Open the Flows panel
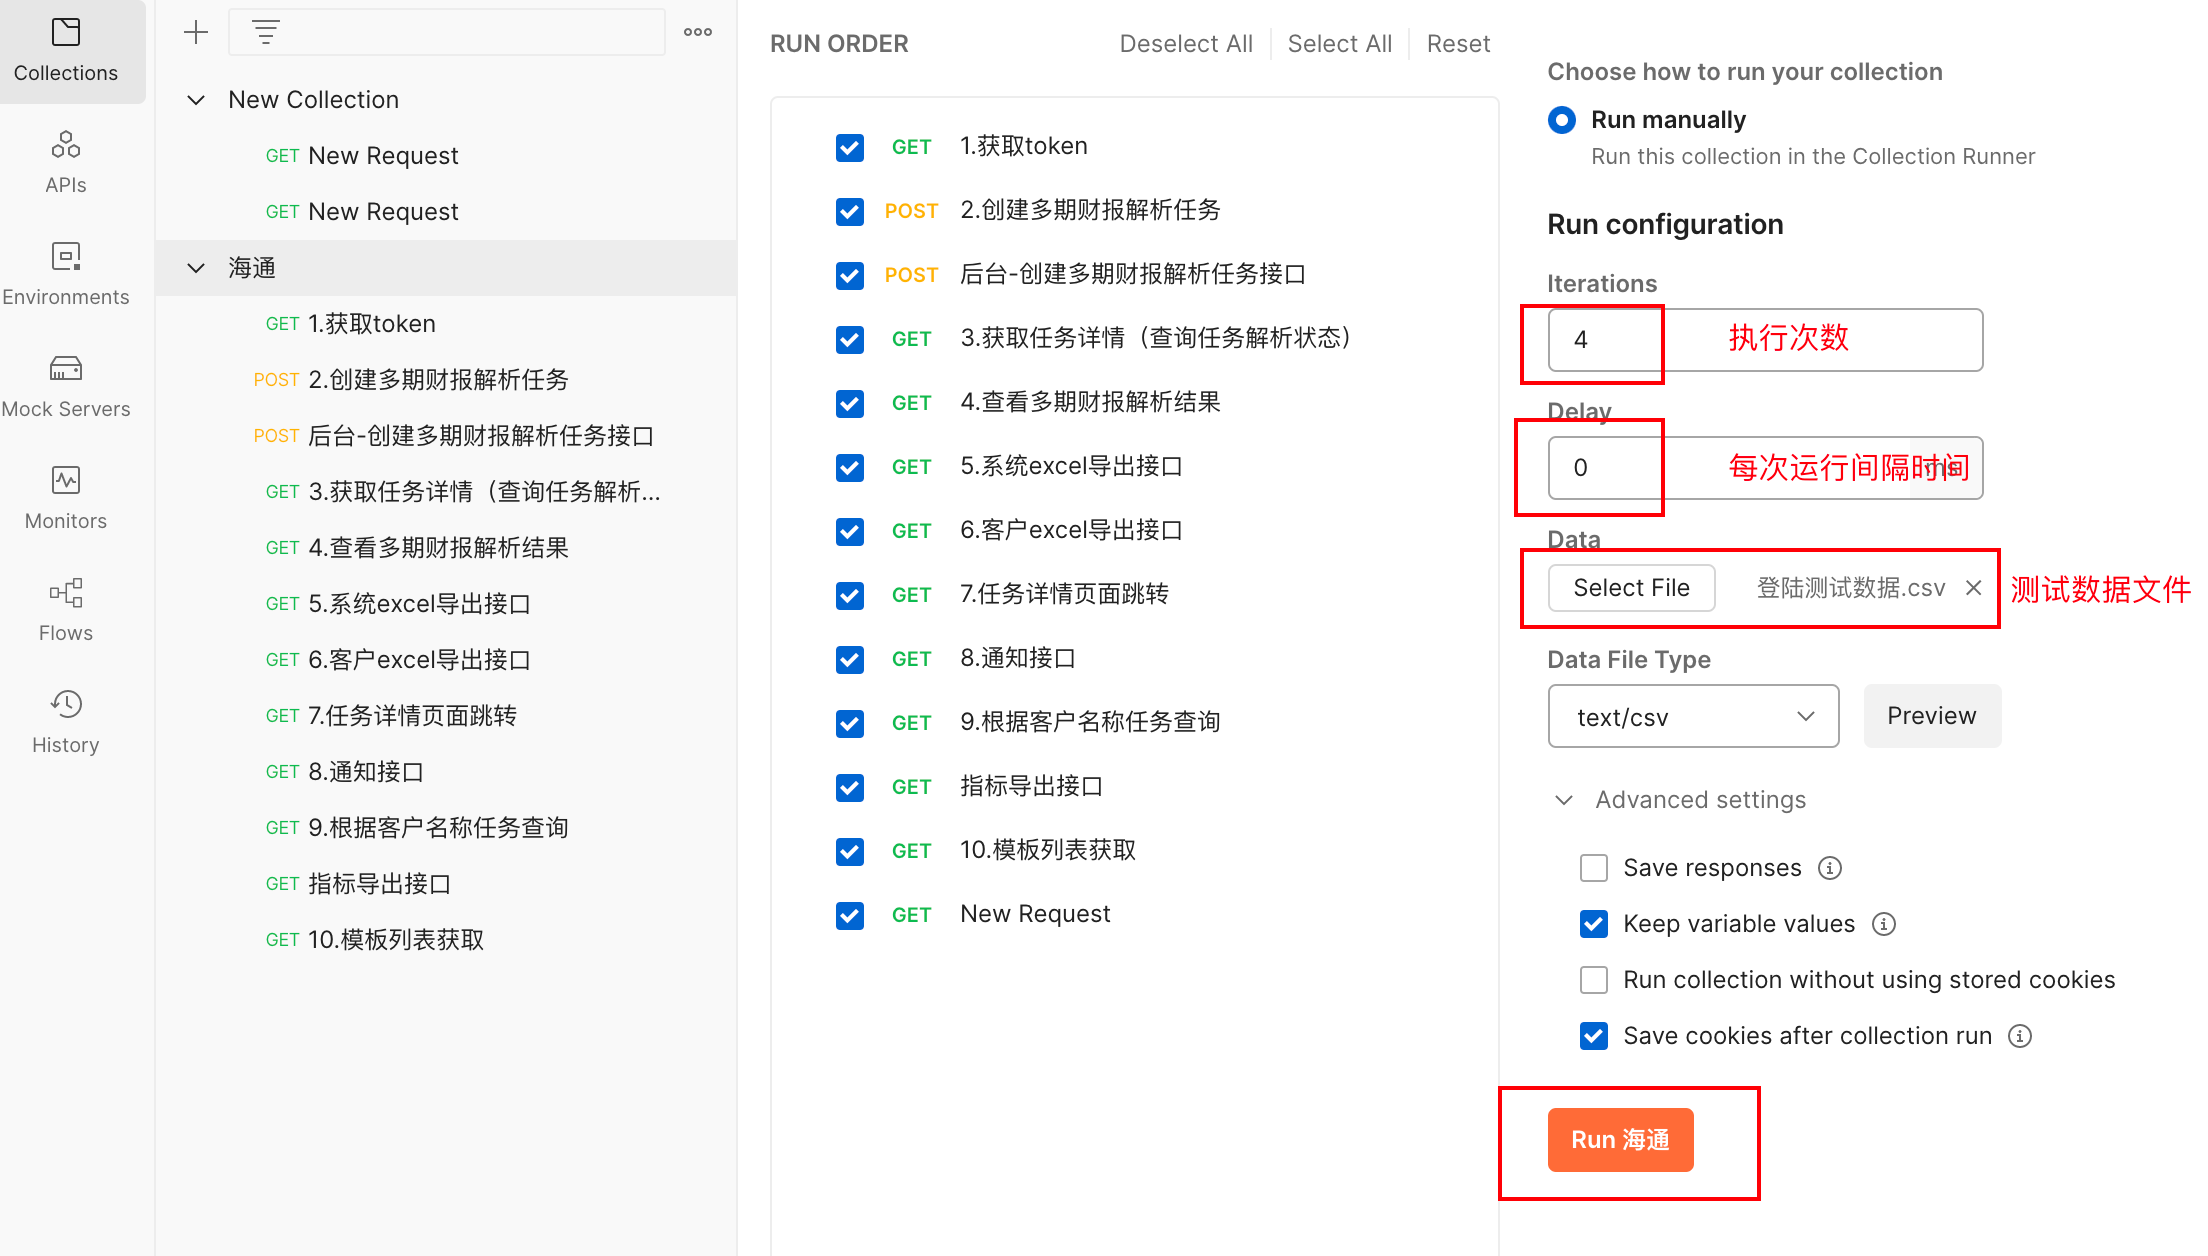The image size is (2208, 1256). tap(65, 608)
